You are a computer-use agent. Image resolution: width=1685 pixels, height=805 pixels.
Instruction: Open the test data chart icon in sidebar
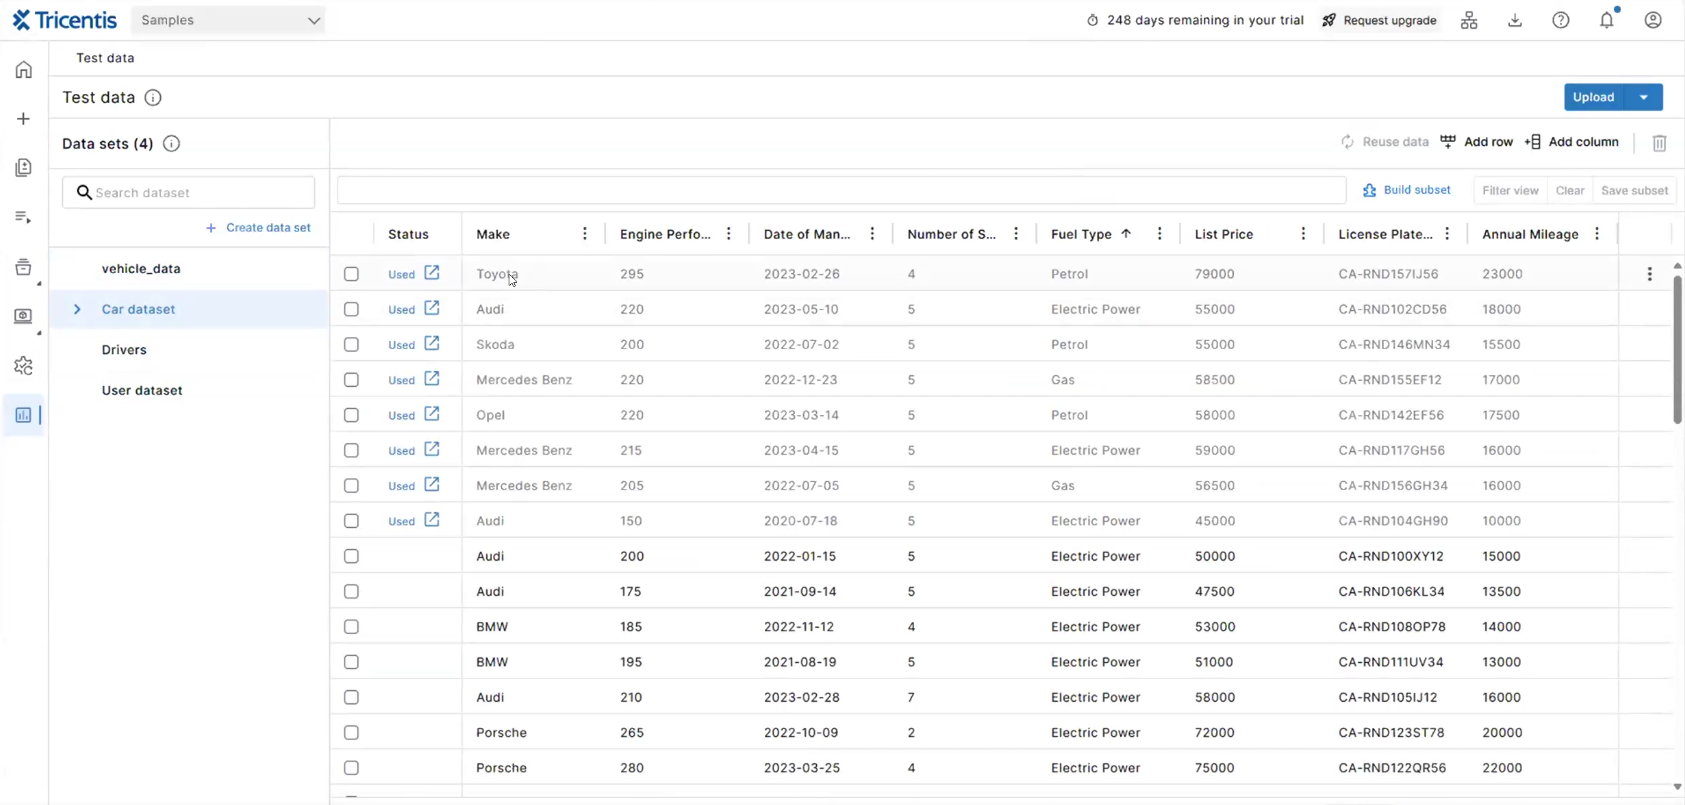(x=24, y=415)
